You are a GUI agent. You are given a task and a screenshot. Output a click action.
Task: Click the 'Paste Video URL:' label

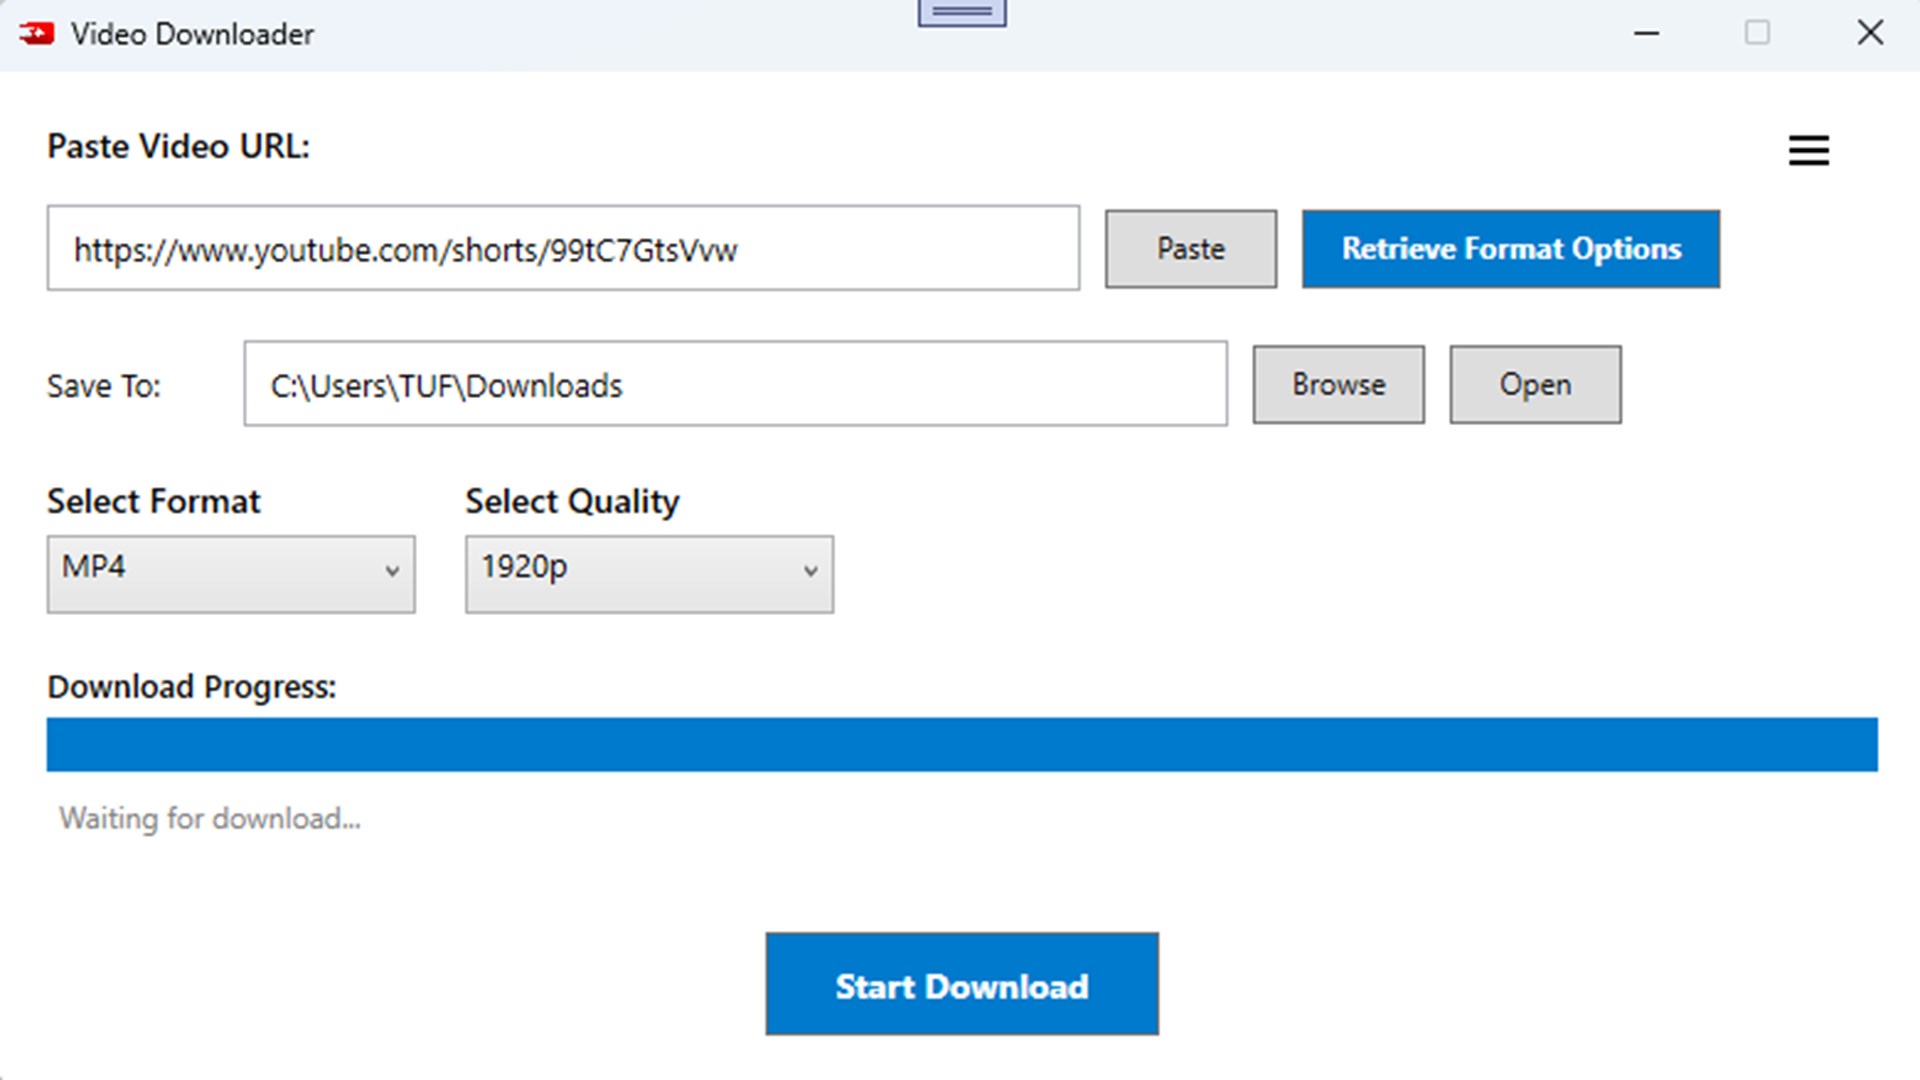tap(178, 147)
